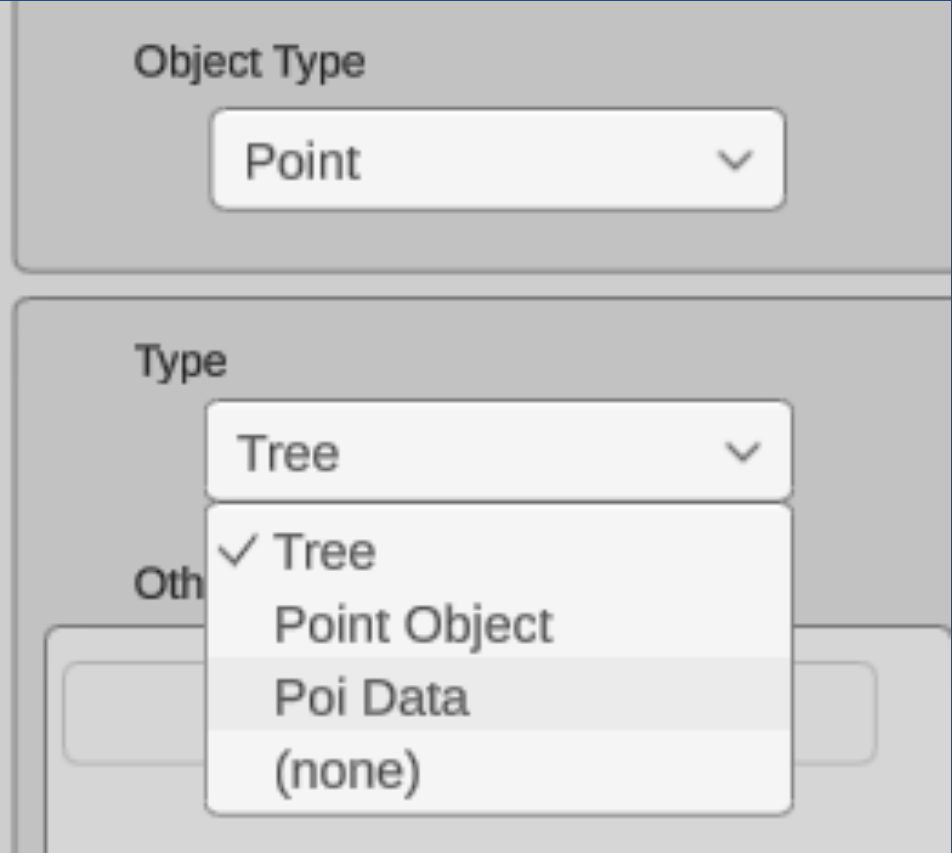Select the Poi Data option
This screenshot has height=853, width=952.
pyautogui.click(x=371, y=697)
